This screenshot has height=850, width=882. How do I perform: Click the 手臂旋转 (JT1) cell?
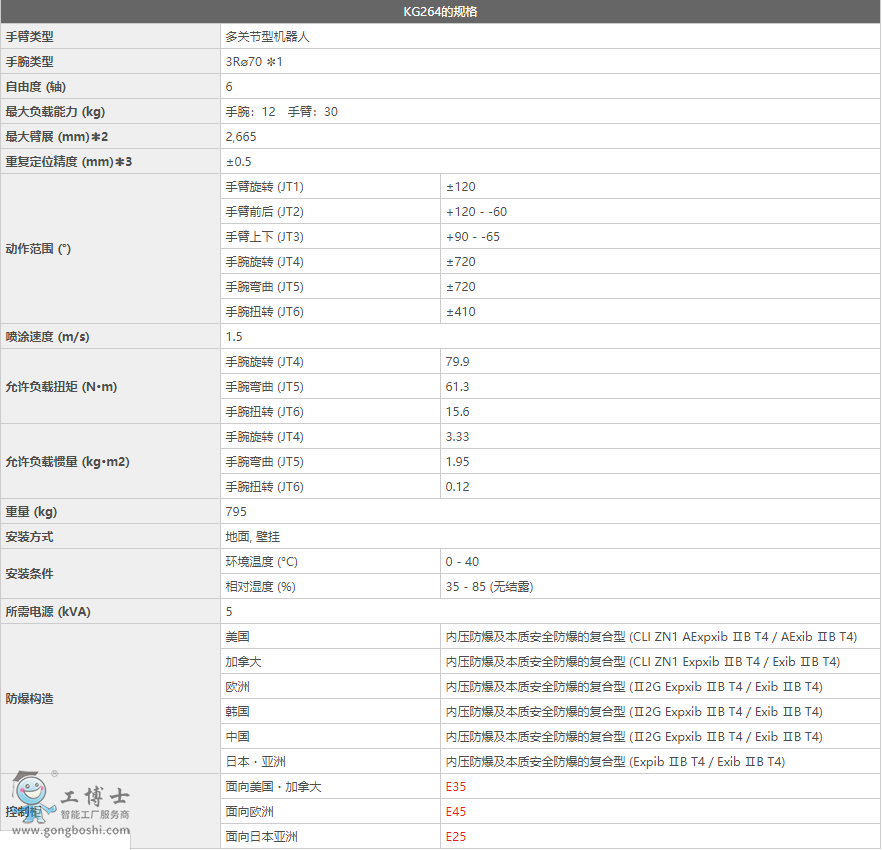pos(264,187)
